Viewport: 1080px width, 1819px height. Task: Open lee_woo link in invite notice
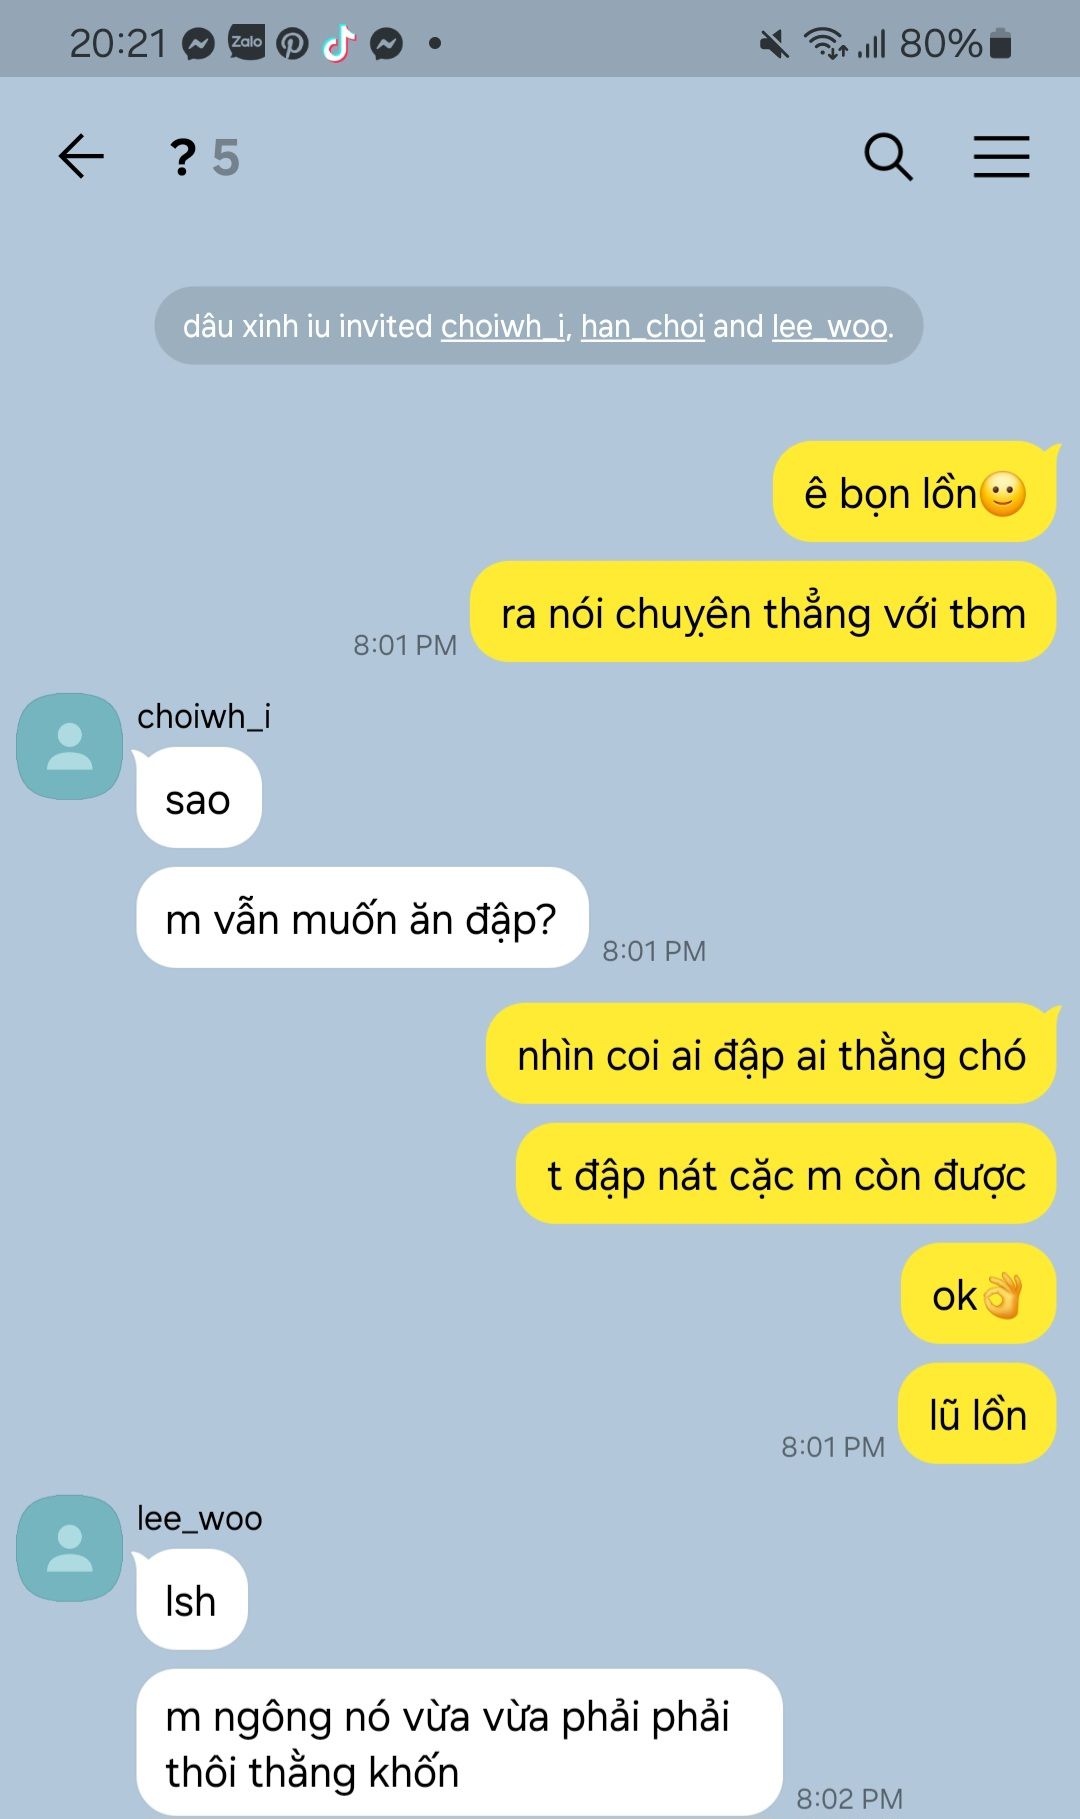pyautogui.click(x=830, y=326)
